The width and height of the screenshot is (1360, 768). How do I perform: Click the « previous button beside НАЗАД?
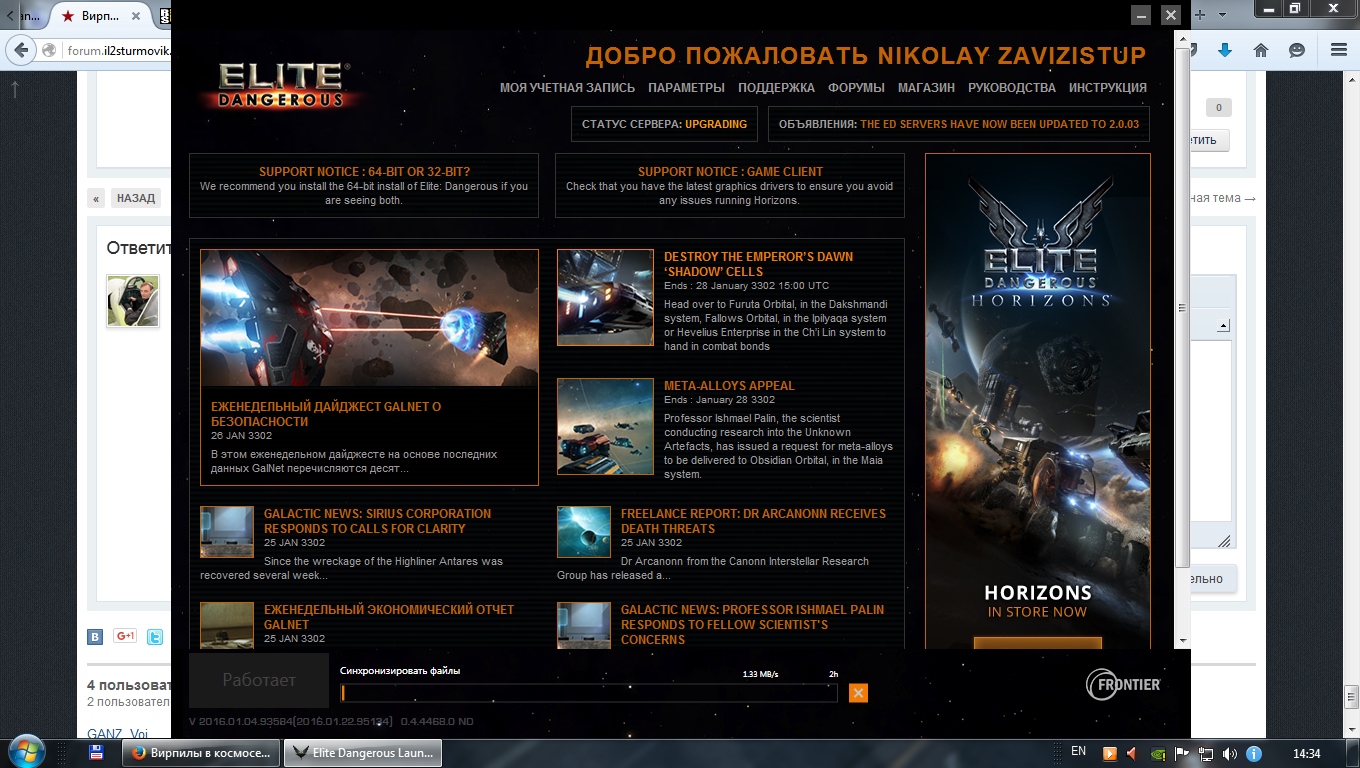click(96, 198)
